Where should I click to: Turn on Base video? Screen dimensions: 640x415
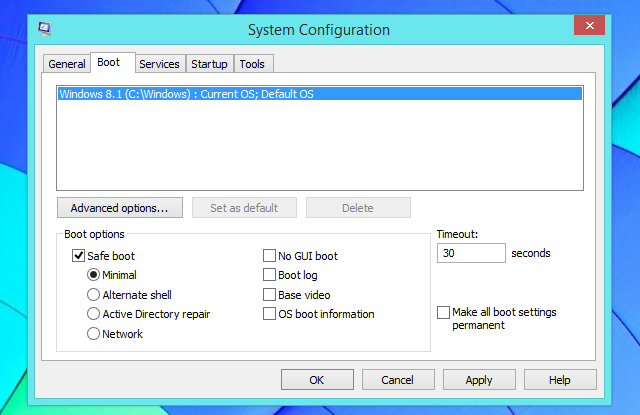pyautogui.click(x=269, y=295)
